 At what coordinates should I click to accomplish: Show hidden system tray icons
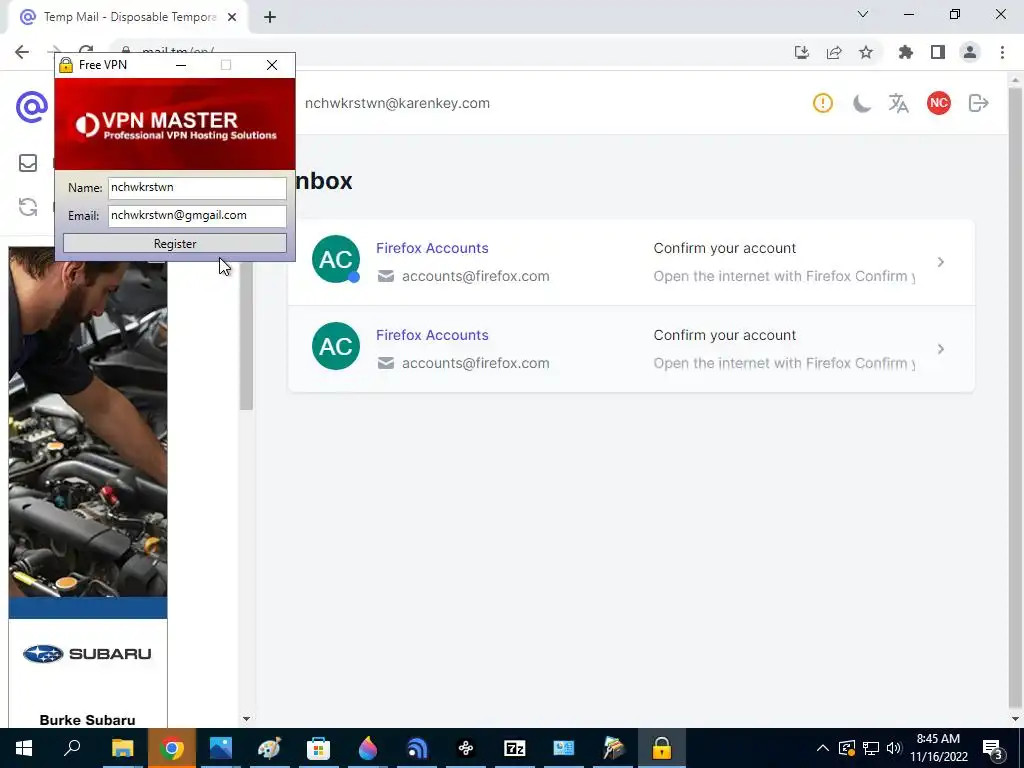pyautogui.click(x=823, y=748)
